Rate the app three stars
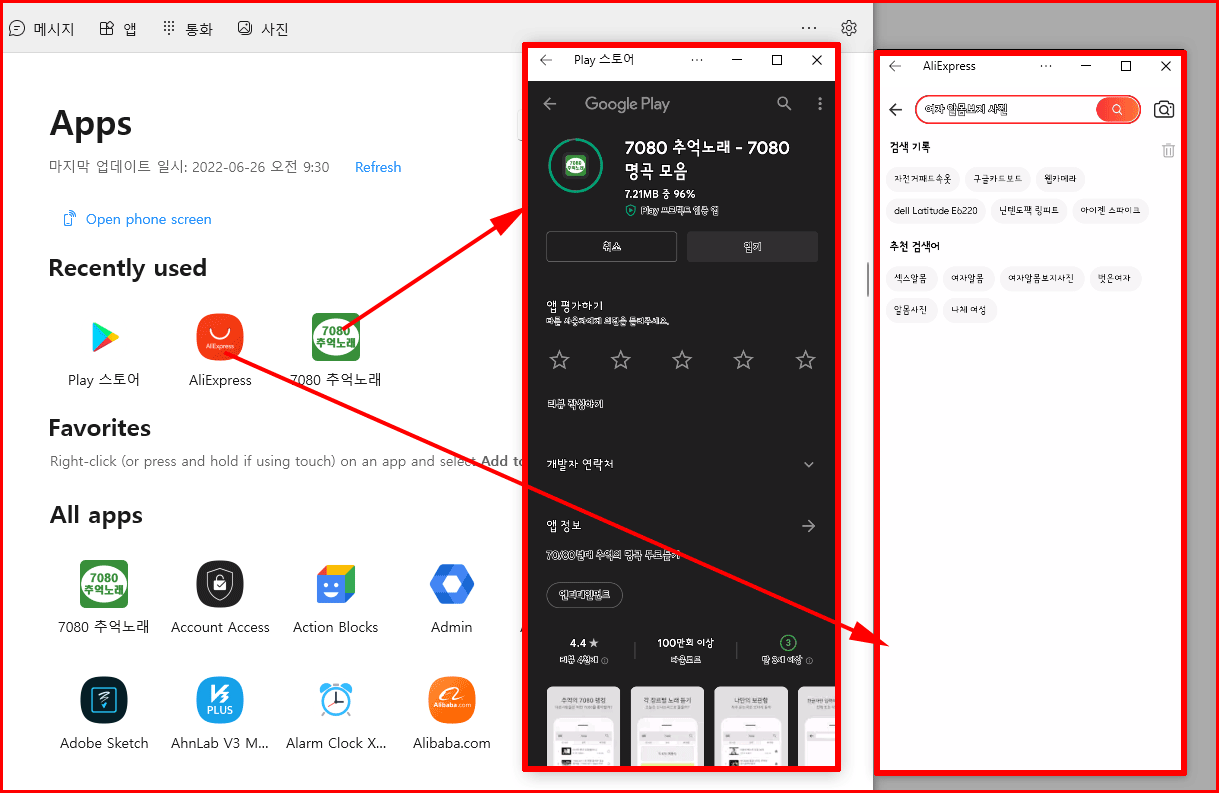 [x=682, y=360]
